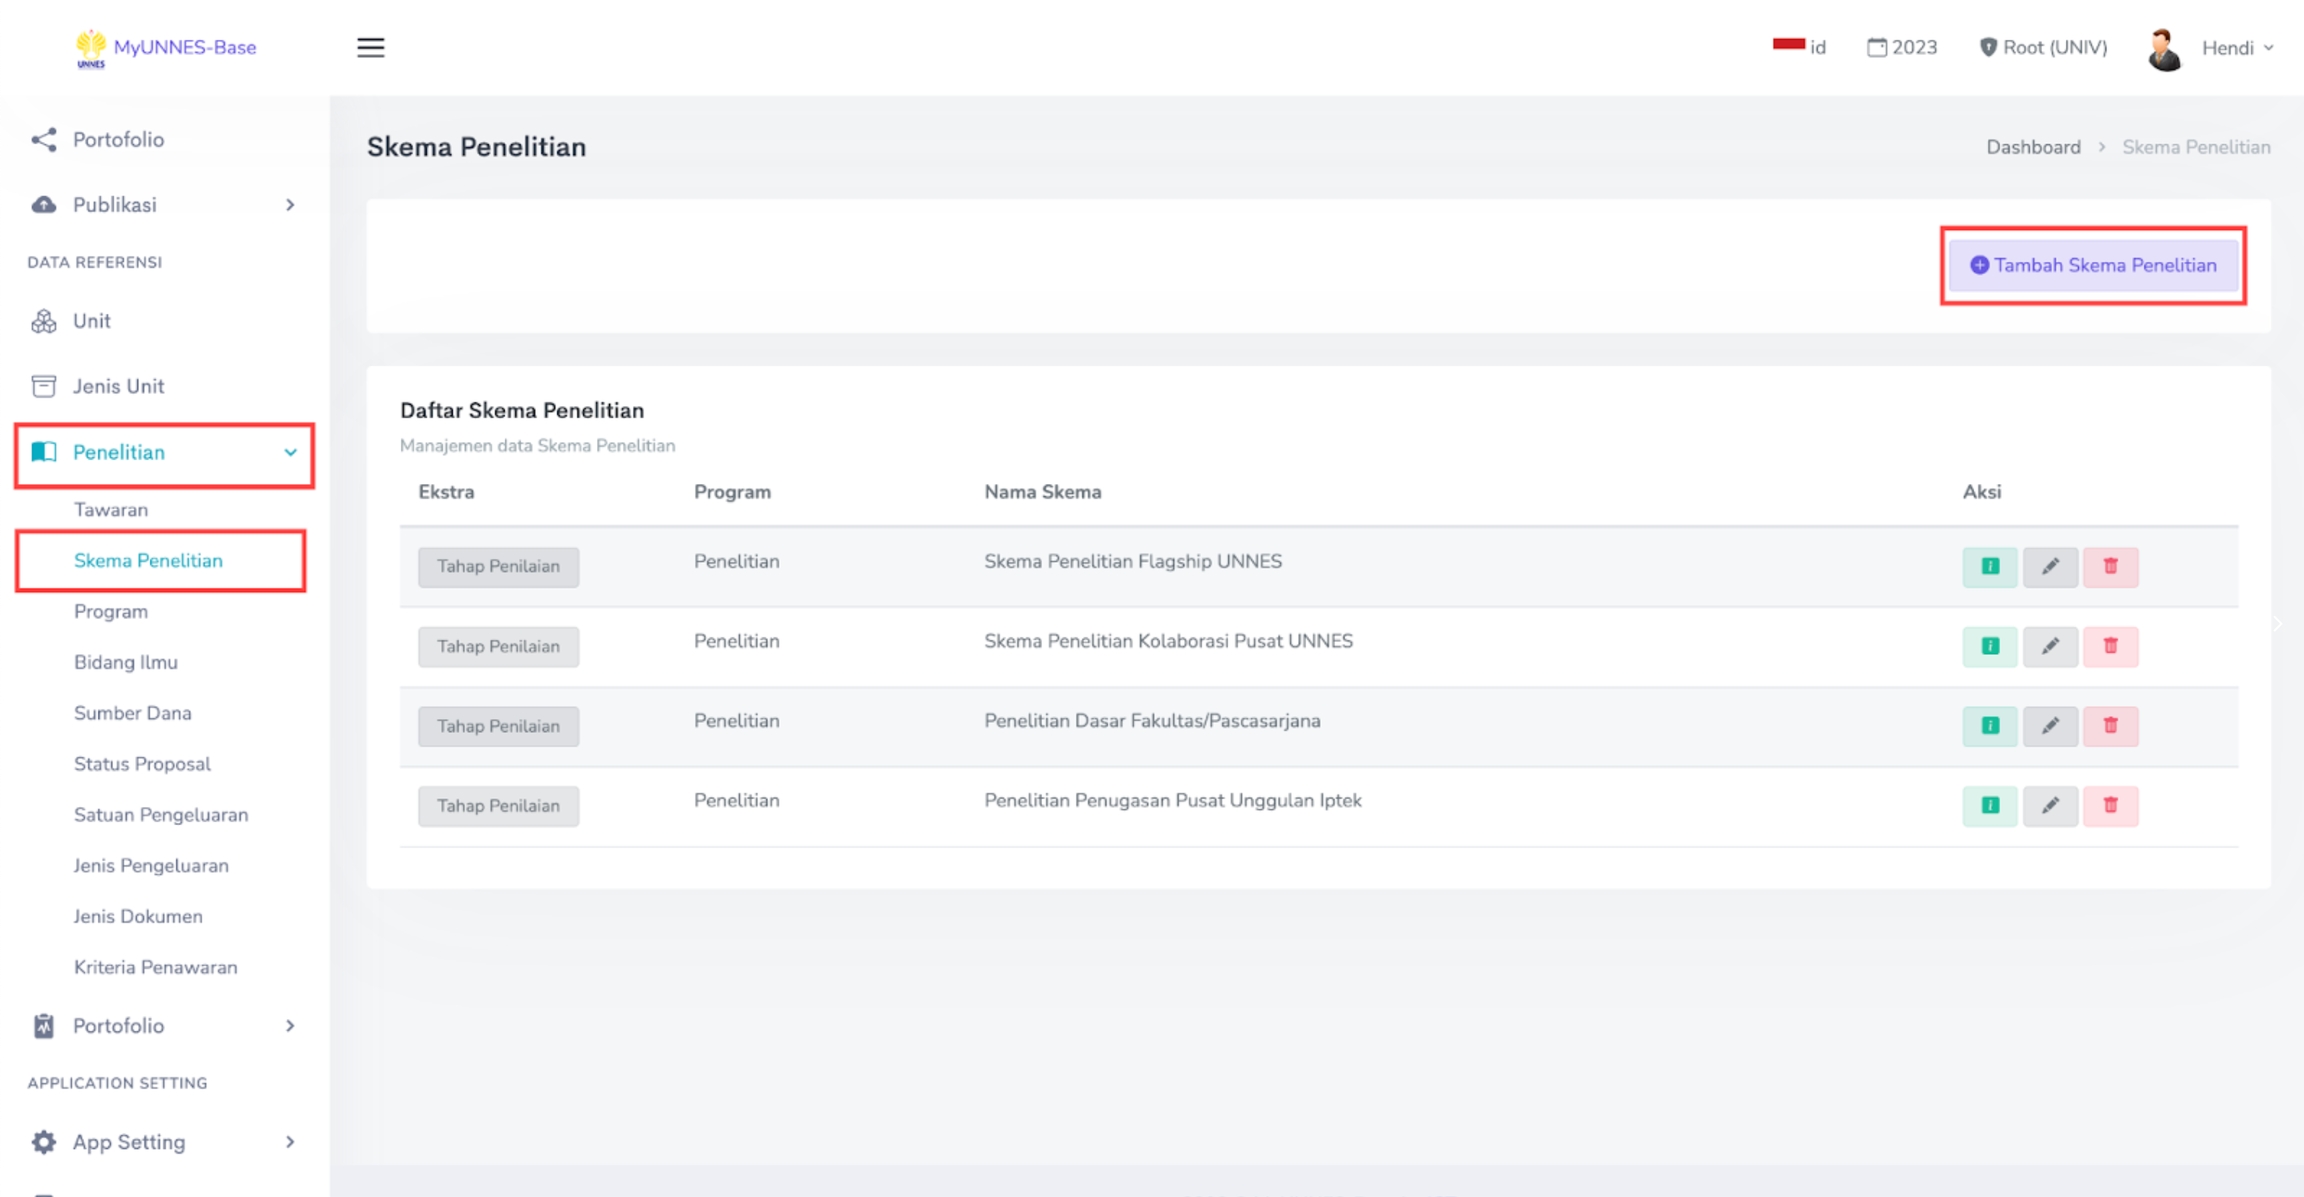Open the Bidang Ilmu submenu item

point(126,662)
